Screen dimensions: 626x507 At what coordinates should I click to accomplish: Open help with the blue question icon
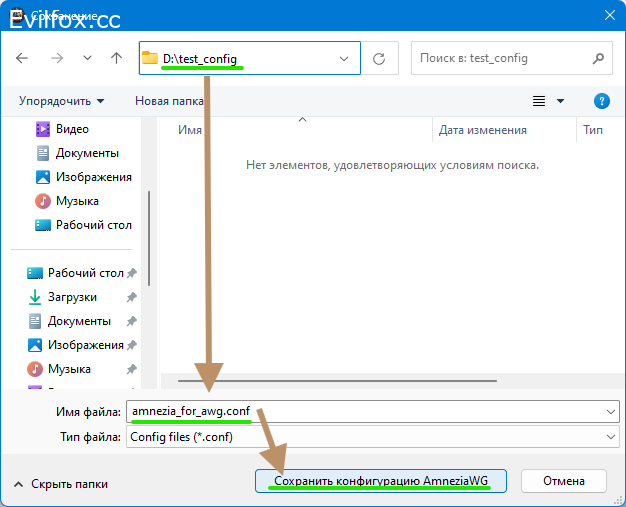[601, 101]
